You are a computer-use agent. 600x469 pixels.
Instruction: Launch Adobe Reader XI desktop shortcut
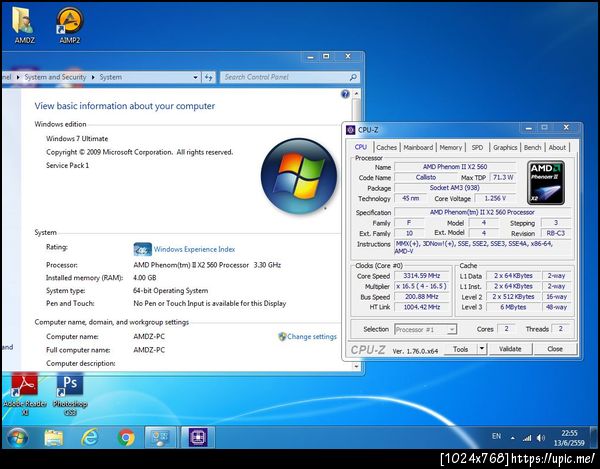25,394
